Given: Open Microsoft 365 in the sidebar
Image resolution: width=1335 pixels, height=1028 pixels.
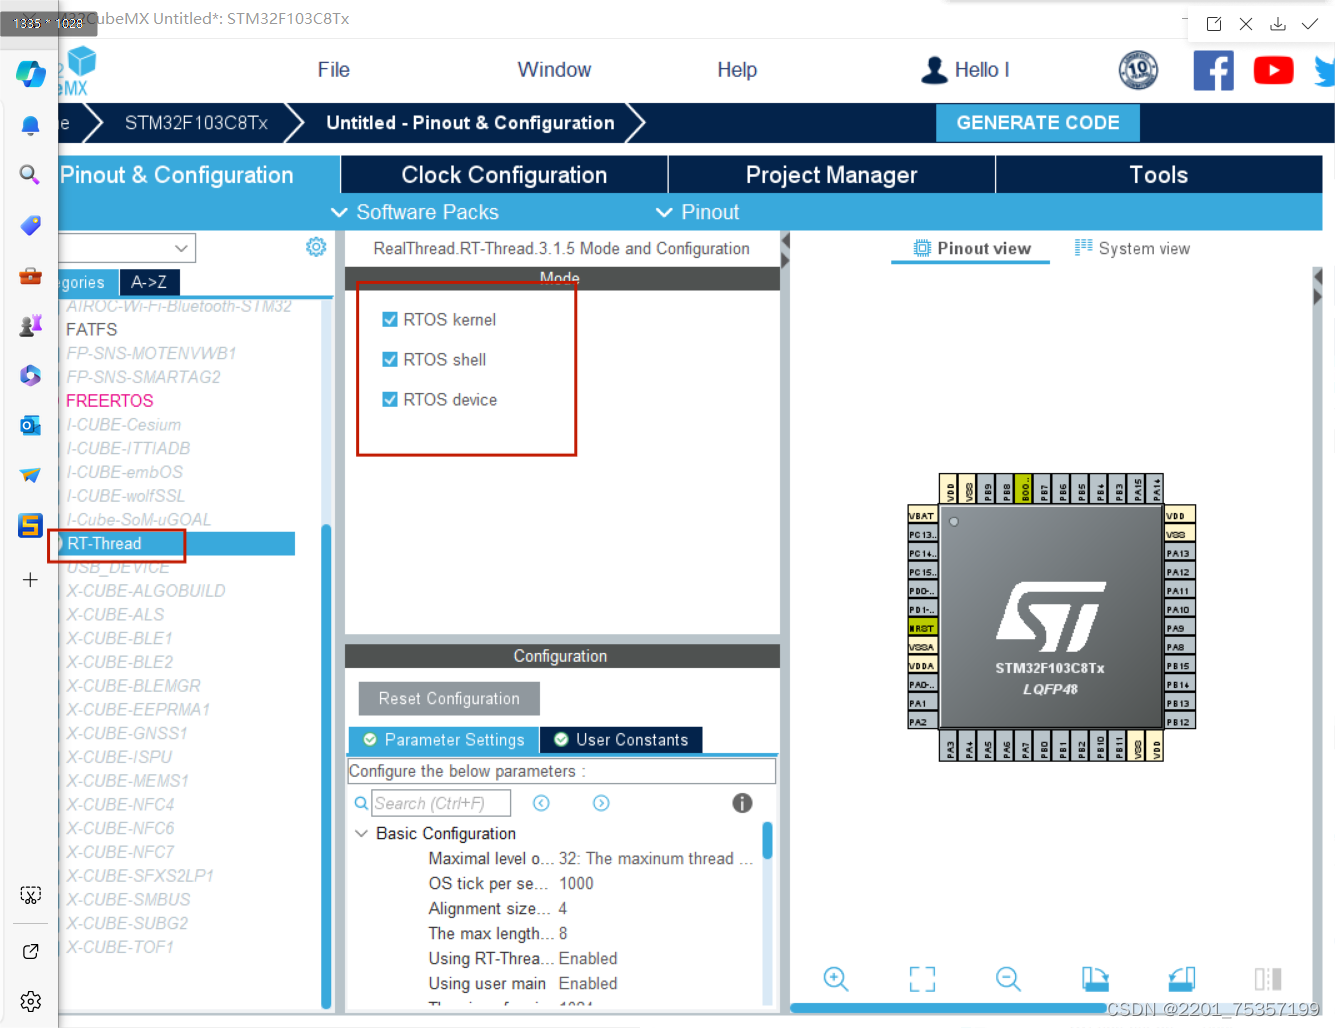Looking at the screenshot, I should point(30,375).
